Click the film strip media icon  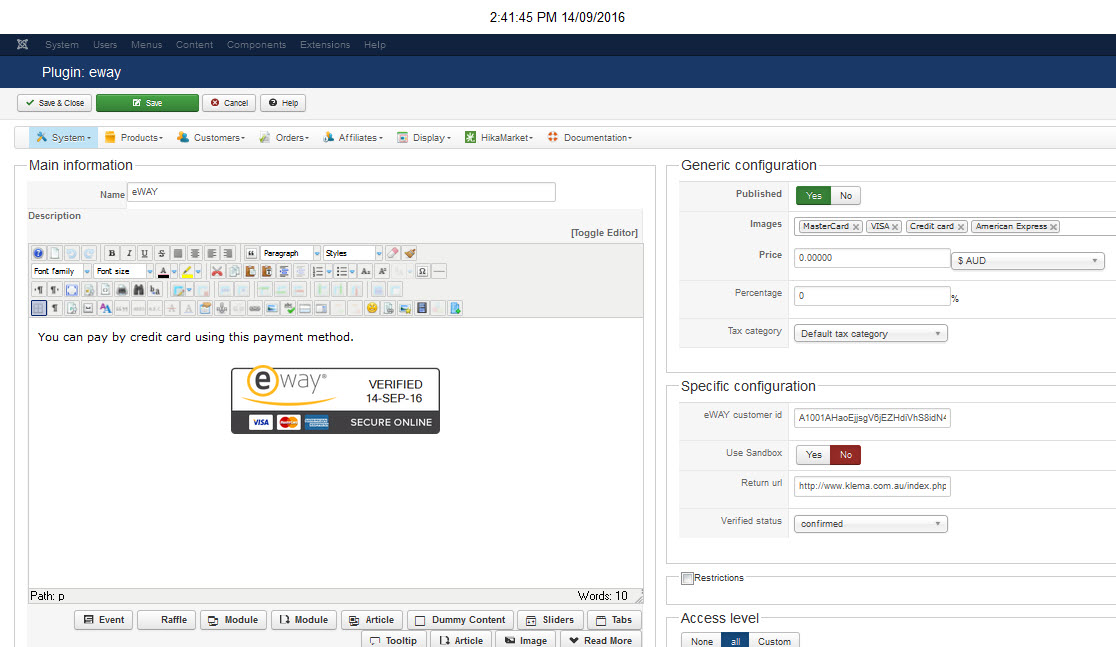(x=422, y=308)
